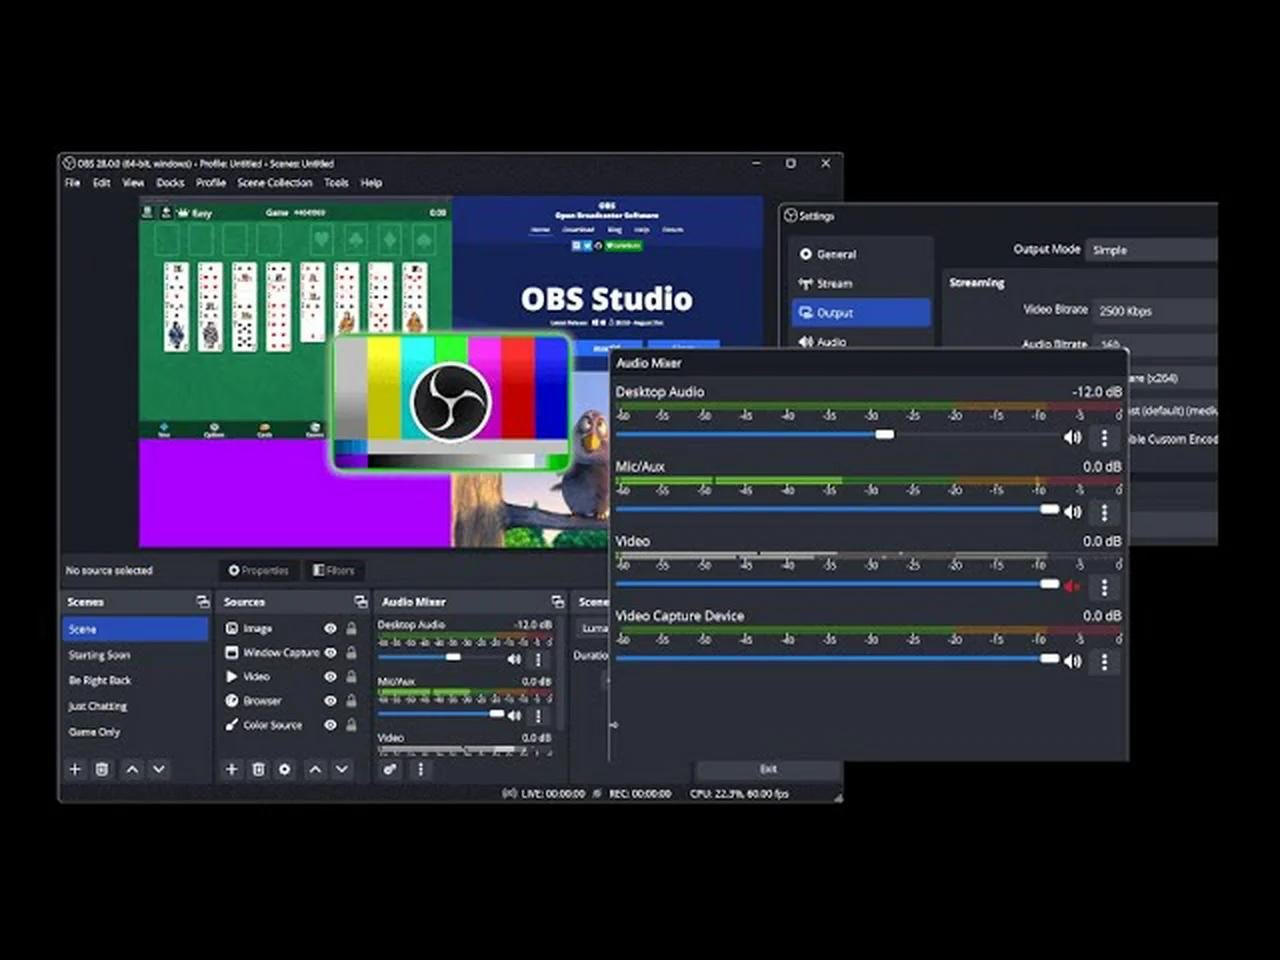The image size is (1280, 960).
Task: Open the Output Mode dropdown
Action: pyautogui.click(x=1150, y=250)
